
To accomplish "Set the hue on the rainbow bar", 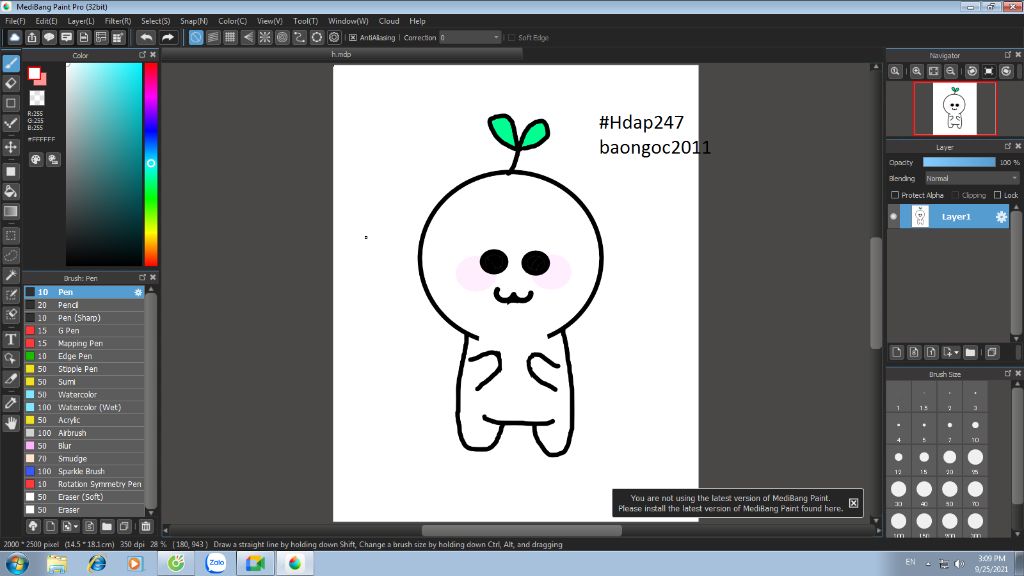I will coord(151,164).
